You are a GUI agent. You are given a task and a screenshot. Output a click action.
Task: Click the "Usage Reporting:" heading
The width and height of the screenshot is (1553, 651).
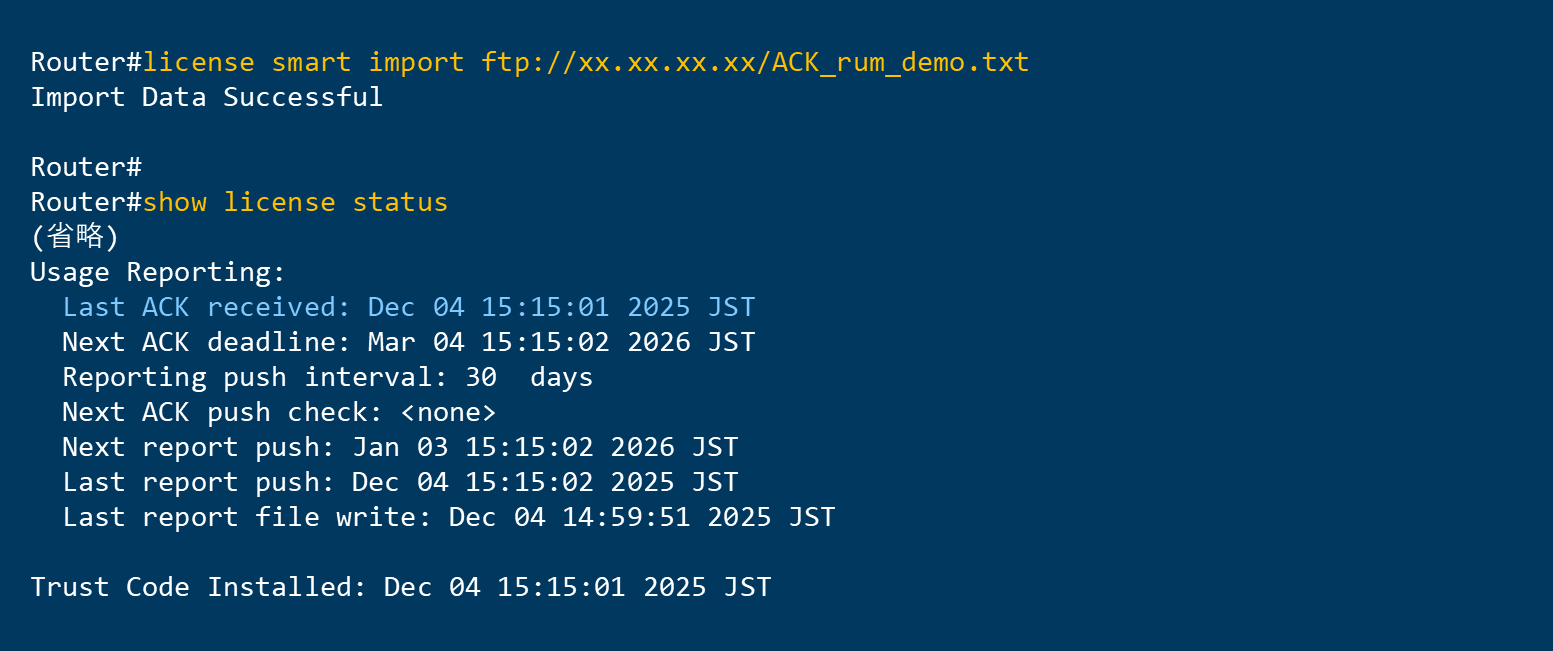pyautogui.click(x=158, y=272)
